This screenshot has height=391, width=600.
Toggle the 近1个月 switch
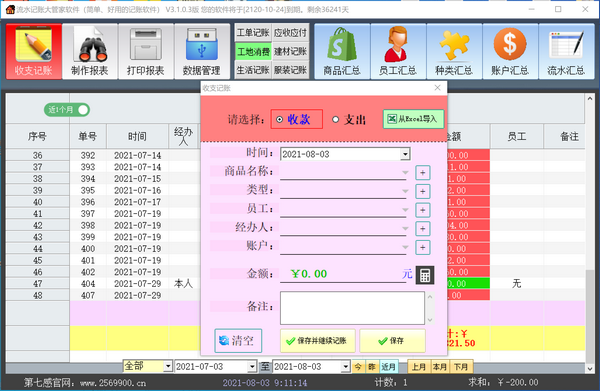[x=67, y=110]
